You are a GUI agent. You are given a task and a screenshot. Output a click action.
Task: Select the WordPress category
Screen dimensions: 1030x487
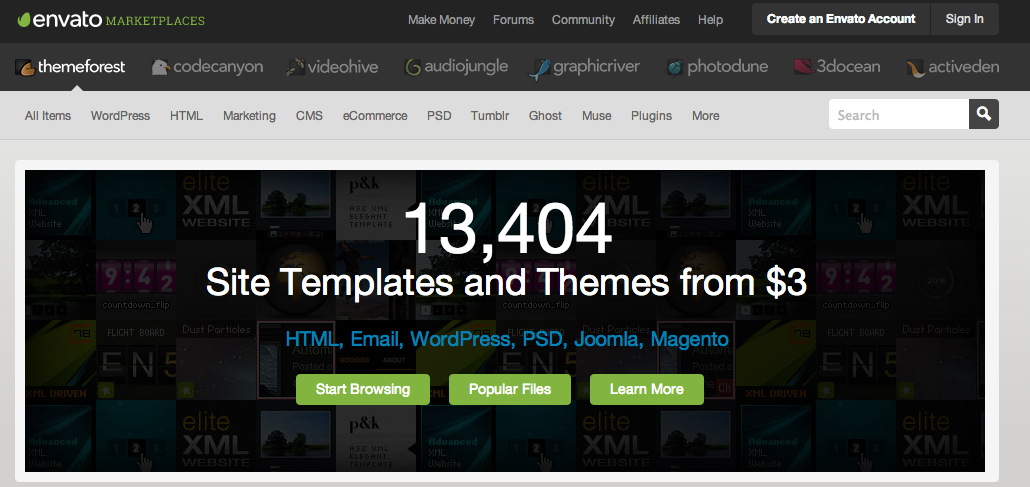(120, 116)
